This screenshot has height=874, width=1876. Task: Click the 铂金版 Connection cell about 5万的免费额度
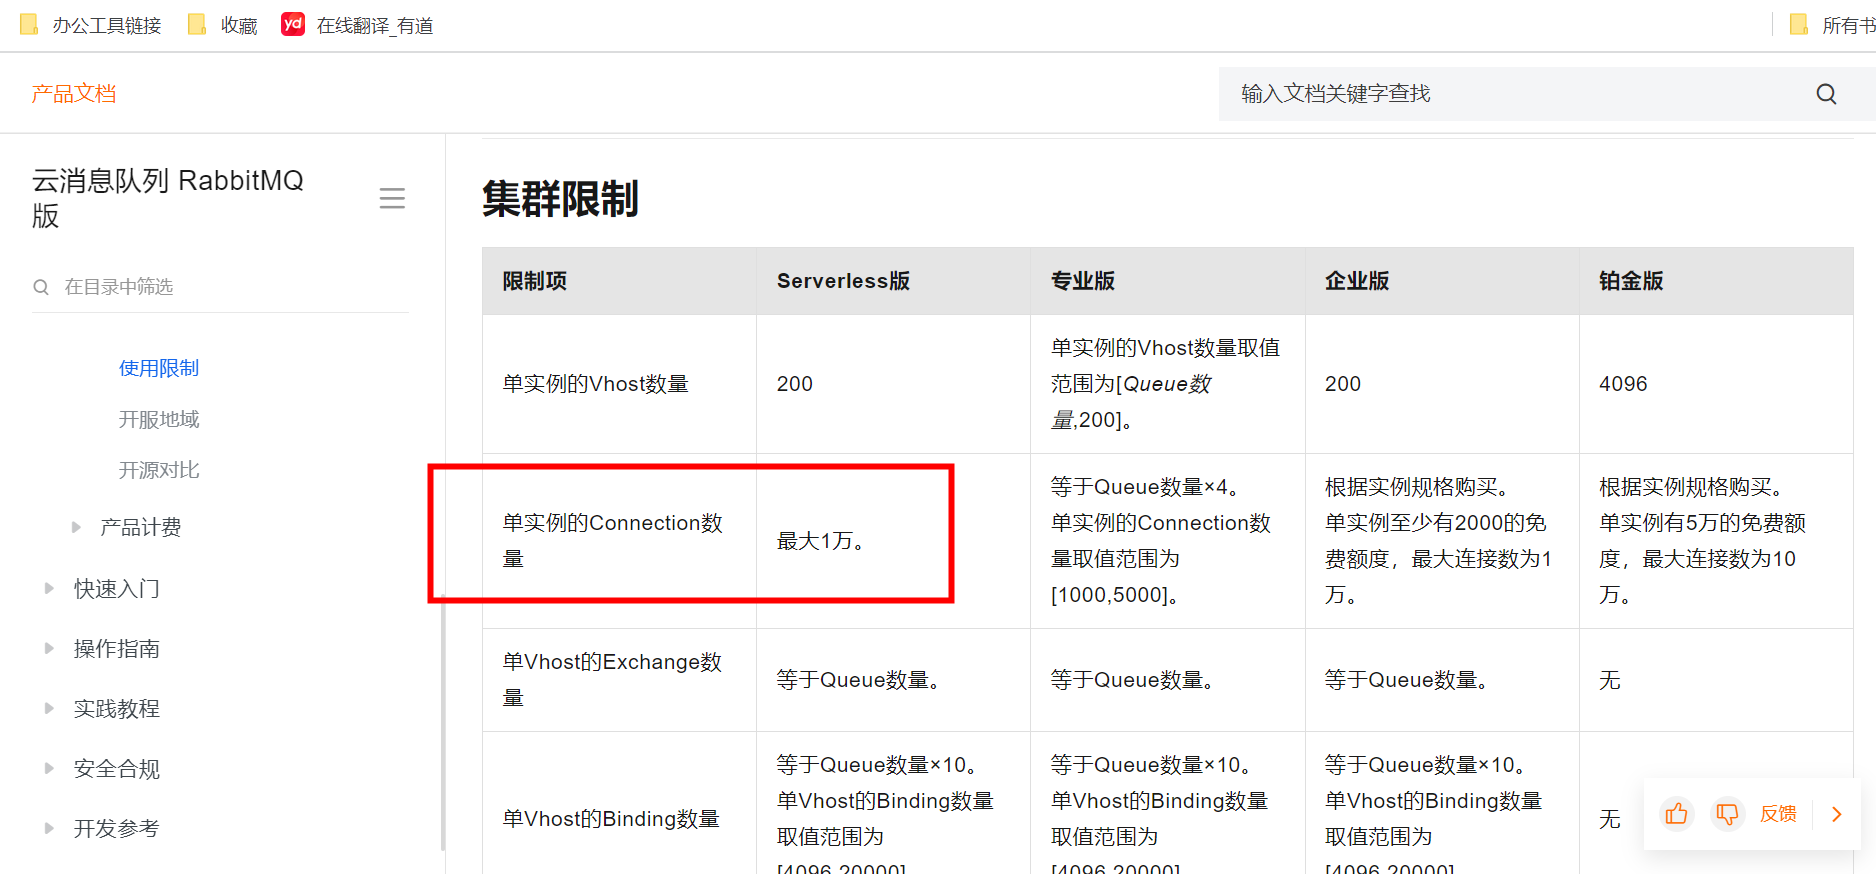point(1716,541)
